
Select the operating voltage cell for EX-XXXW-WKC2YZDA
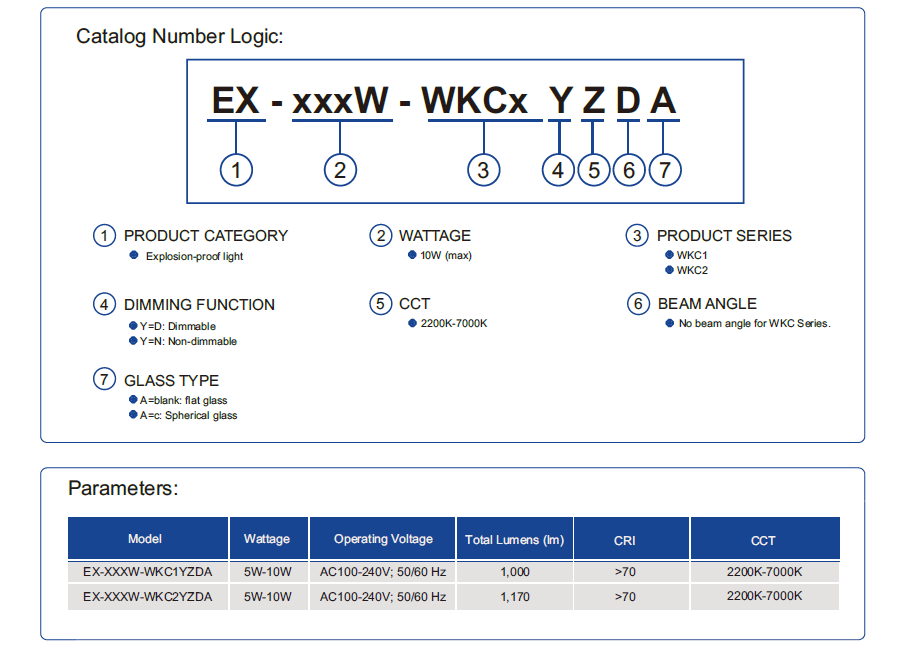tap(383, 597)
